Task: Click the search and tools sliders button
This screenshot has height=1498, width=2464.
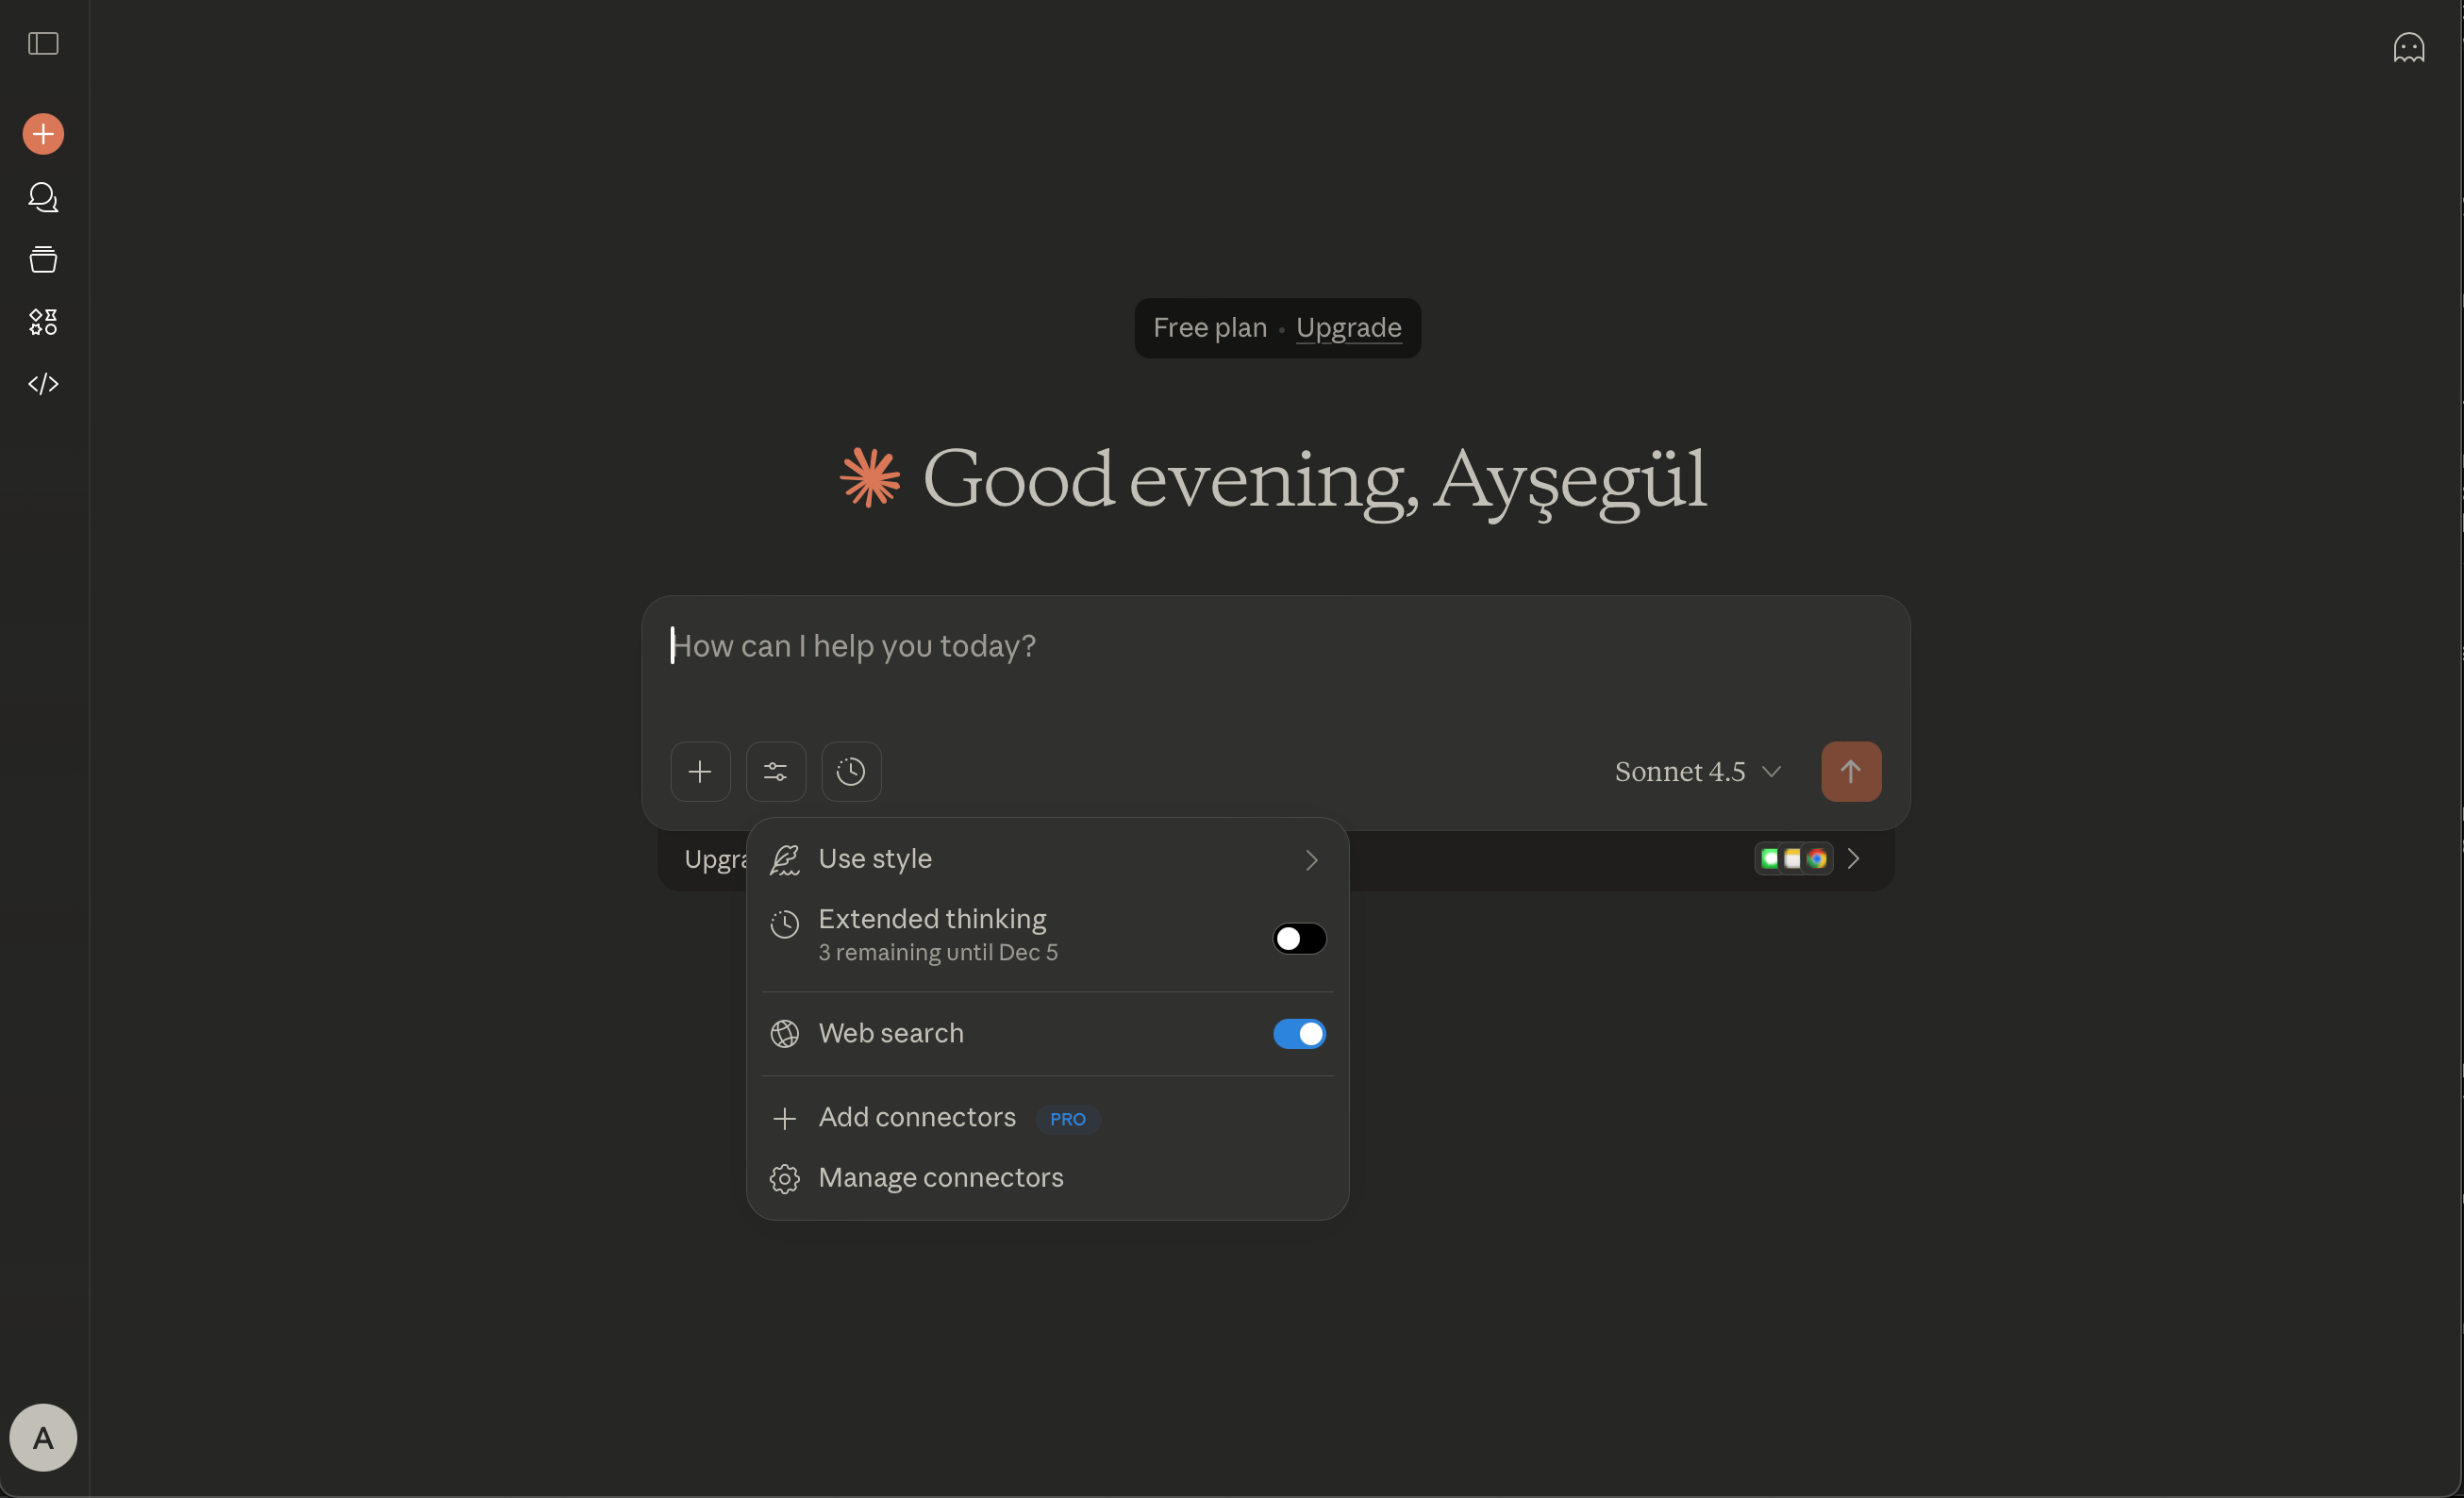Action: (775, 771)
